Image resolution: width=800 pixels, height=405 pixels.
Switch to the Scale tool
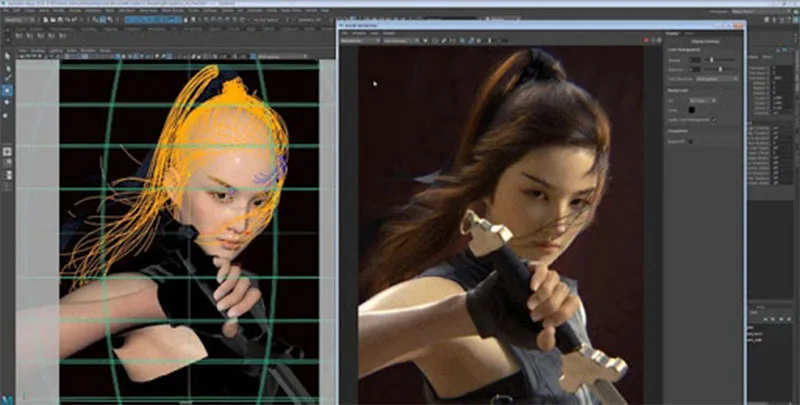(7, 115)
